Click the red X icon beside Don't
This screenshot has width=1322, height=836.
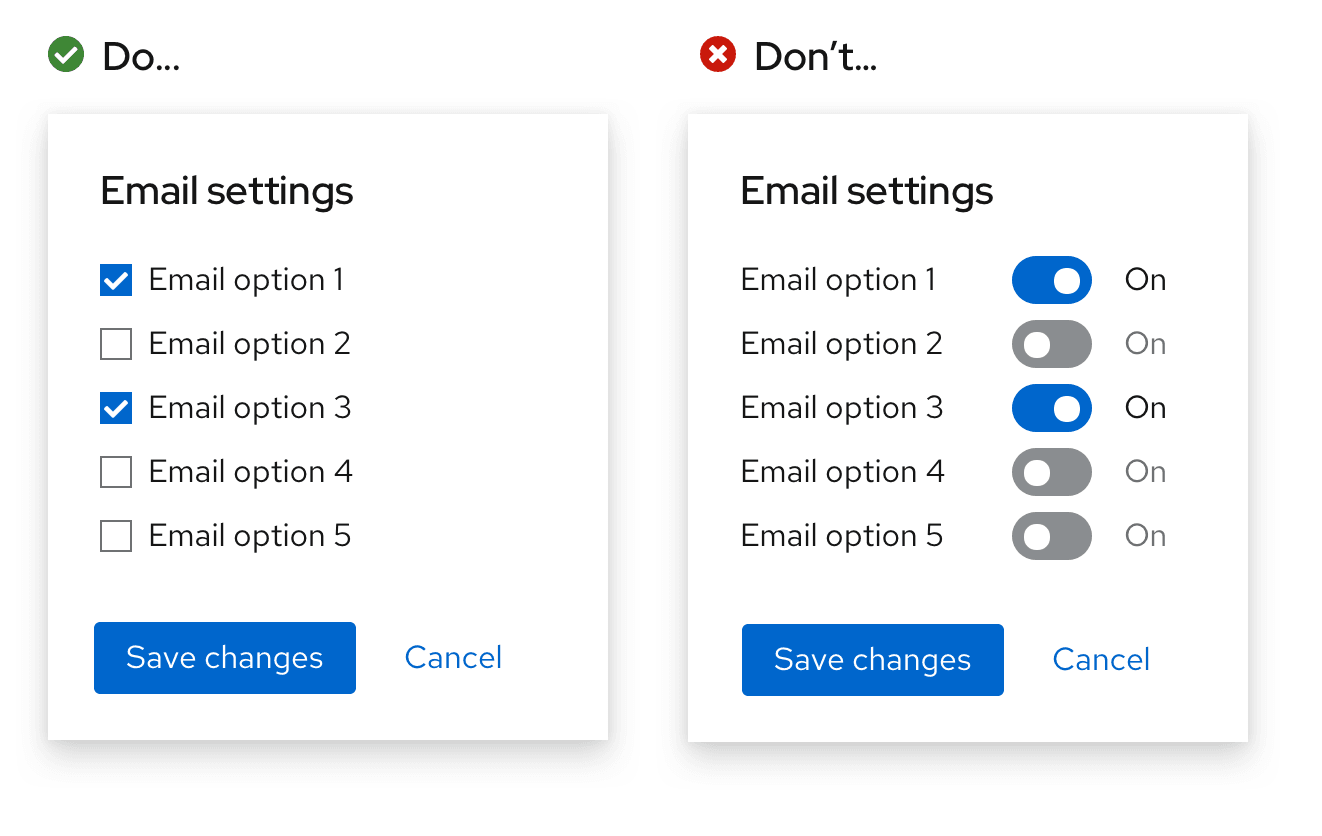coord(718,55)
